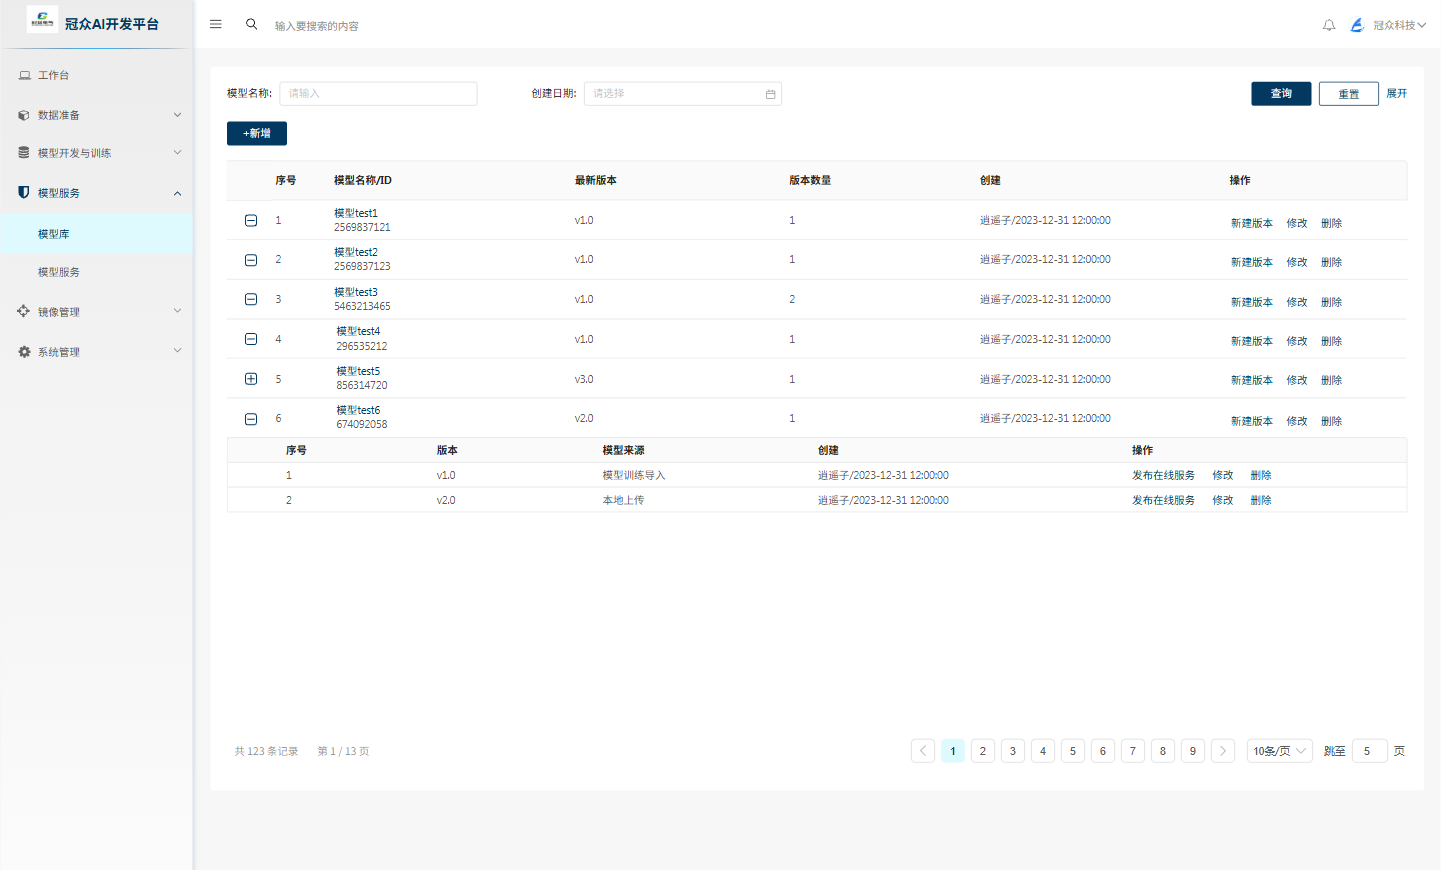
Task: Click the calendar icon in date field
Action: [x=770, y=94]
